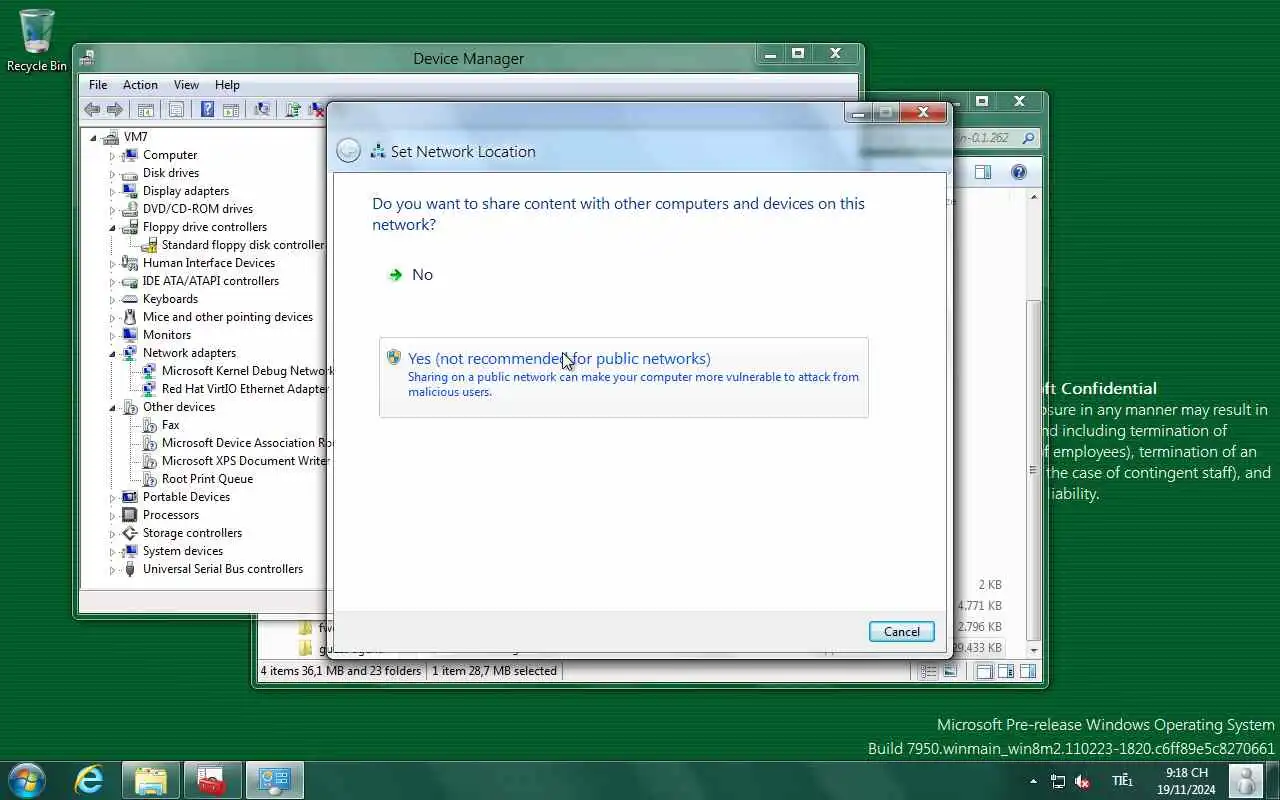Viewport: 1280px width, 800px height.
Task: Select the Fax device
Action: 170,425
